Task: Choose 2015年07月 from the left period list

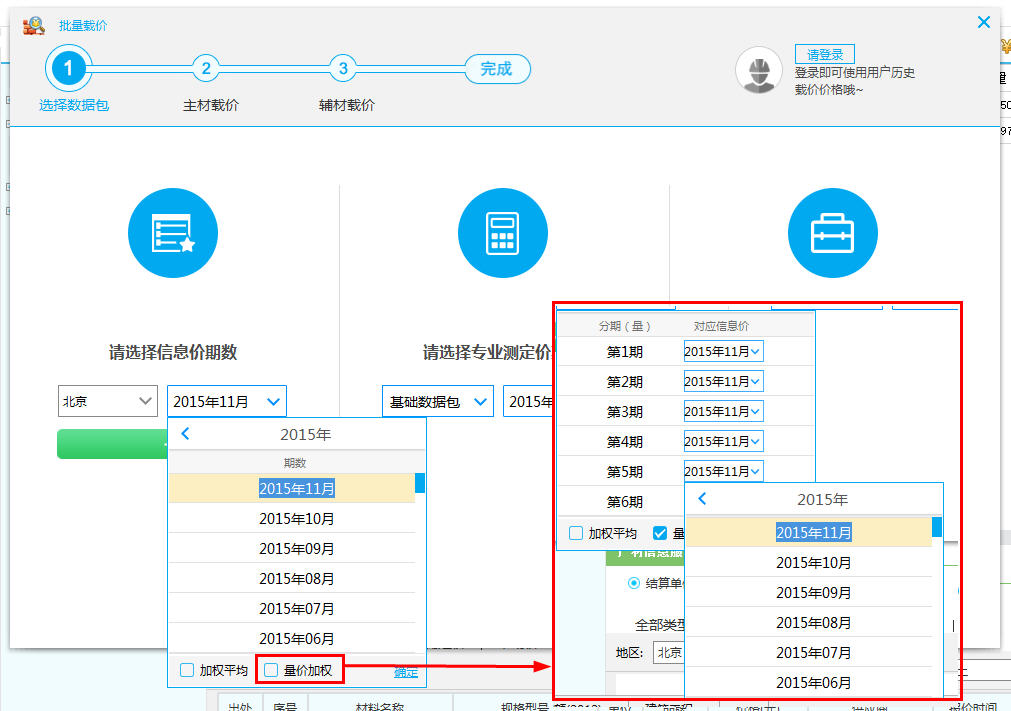Action: pos(296,608)
